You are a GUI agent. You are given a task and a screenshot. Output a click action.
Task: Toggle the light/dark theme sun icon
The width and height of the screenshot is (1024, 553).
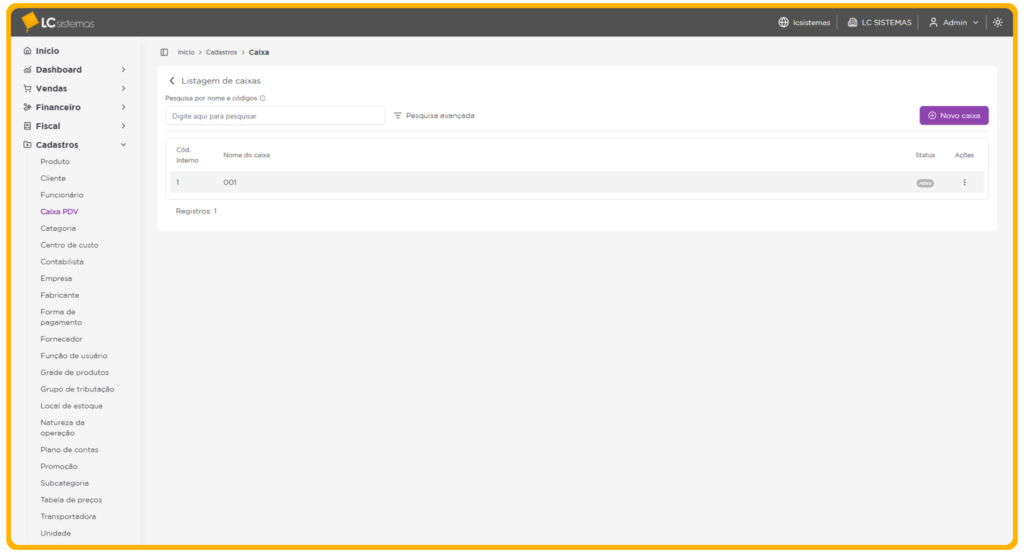coord(997,22)
